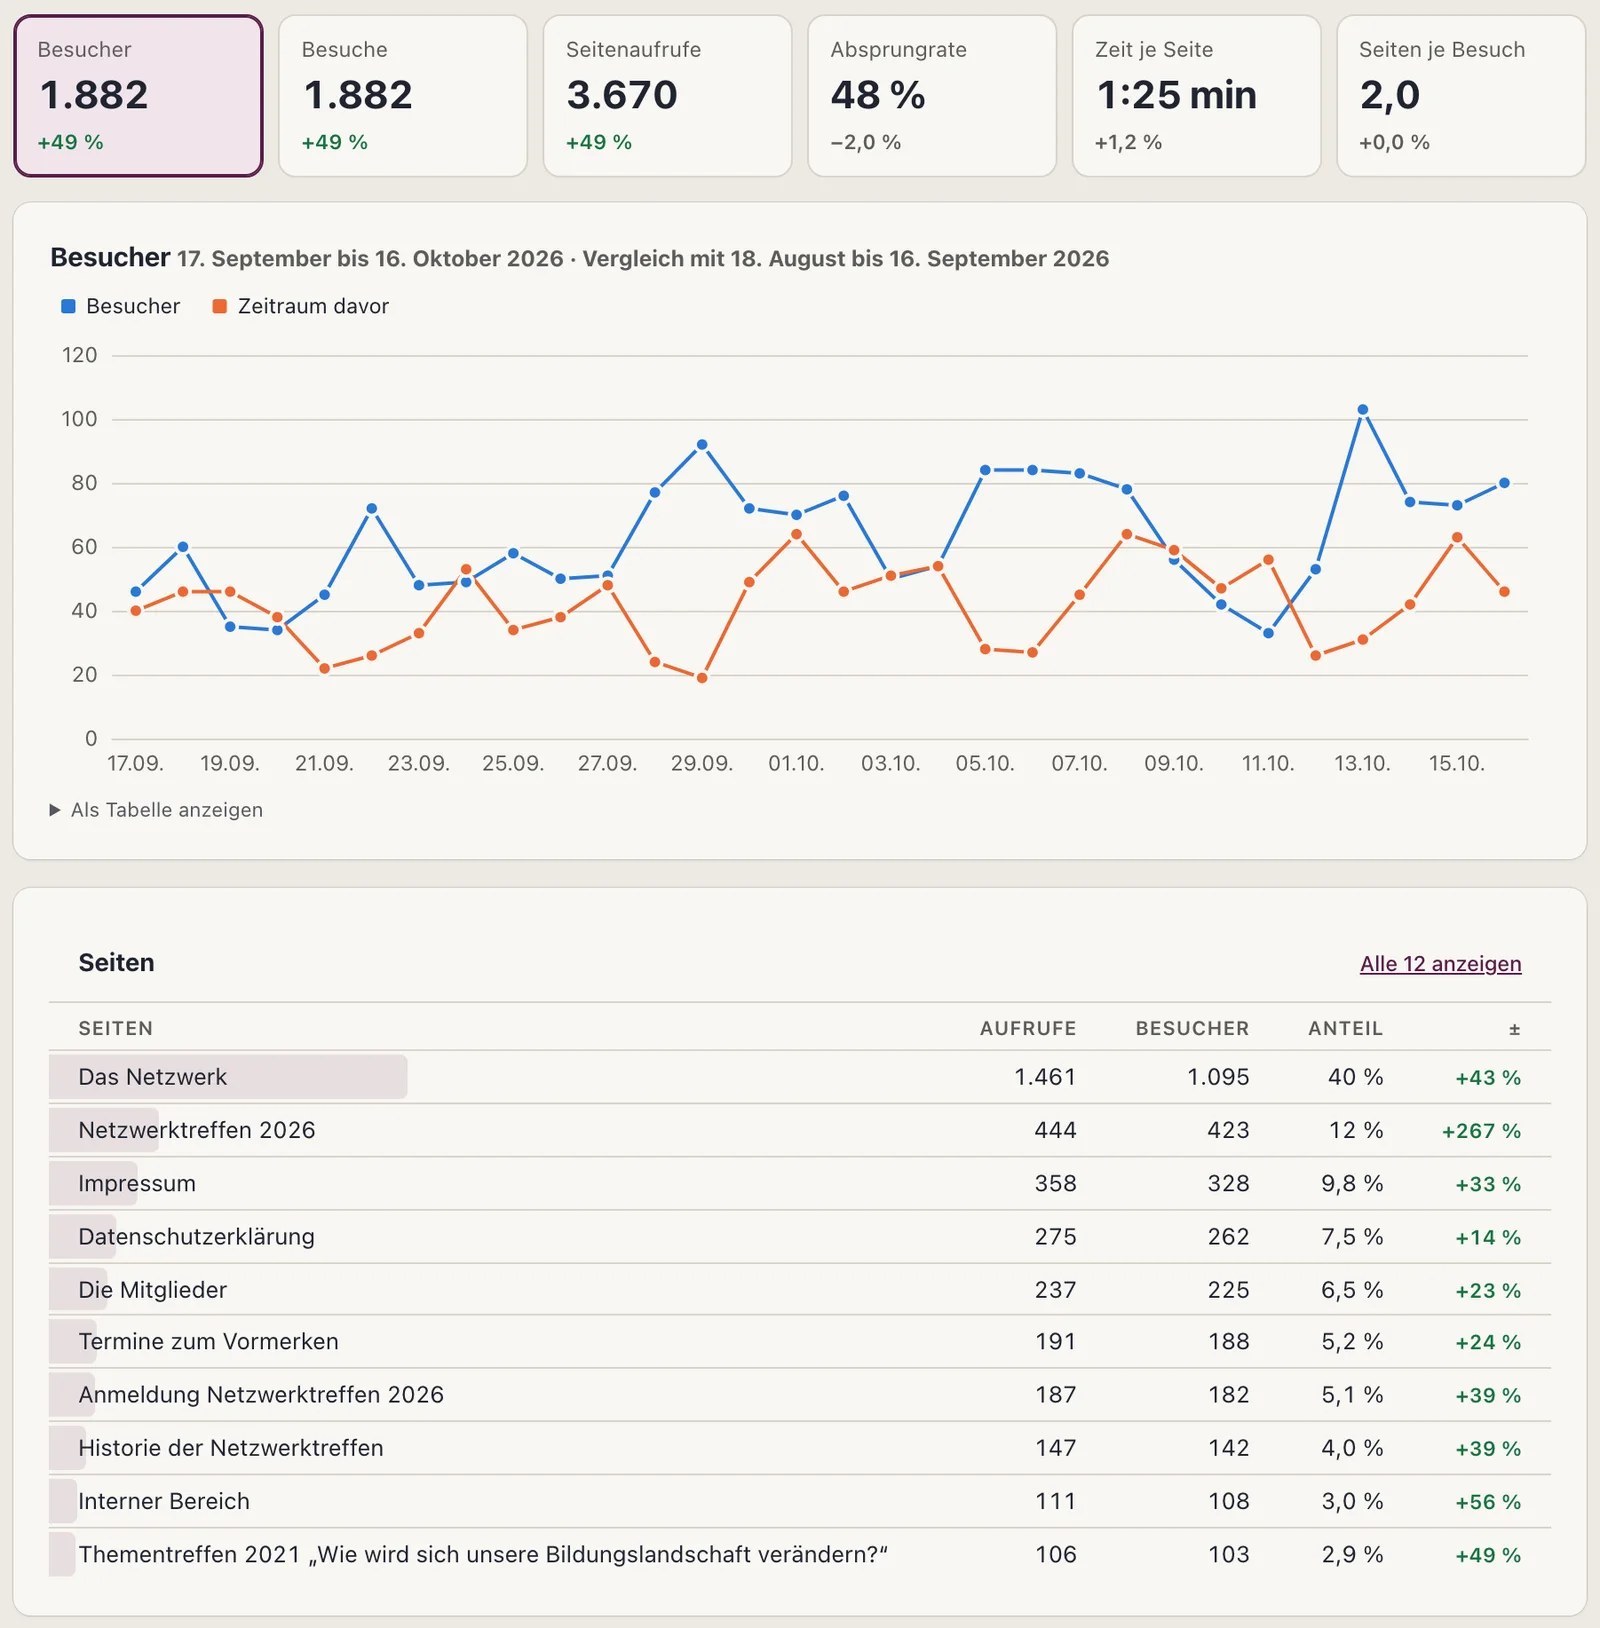Click the orange low point at 29.09.
This screenshot has height=1628, width=1600.
[x=702, y=678]
